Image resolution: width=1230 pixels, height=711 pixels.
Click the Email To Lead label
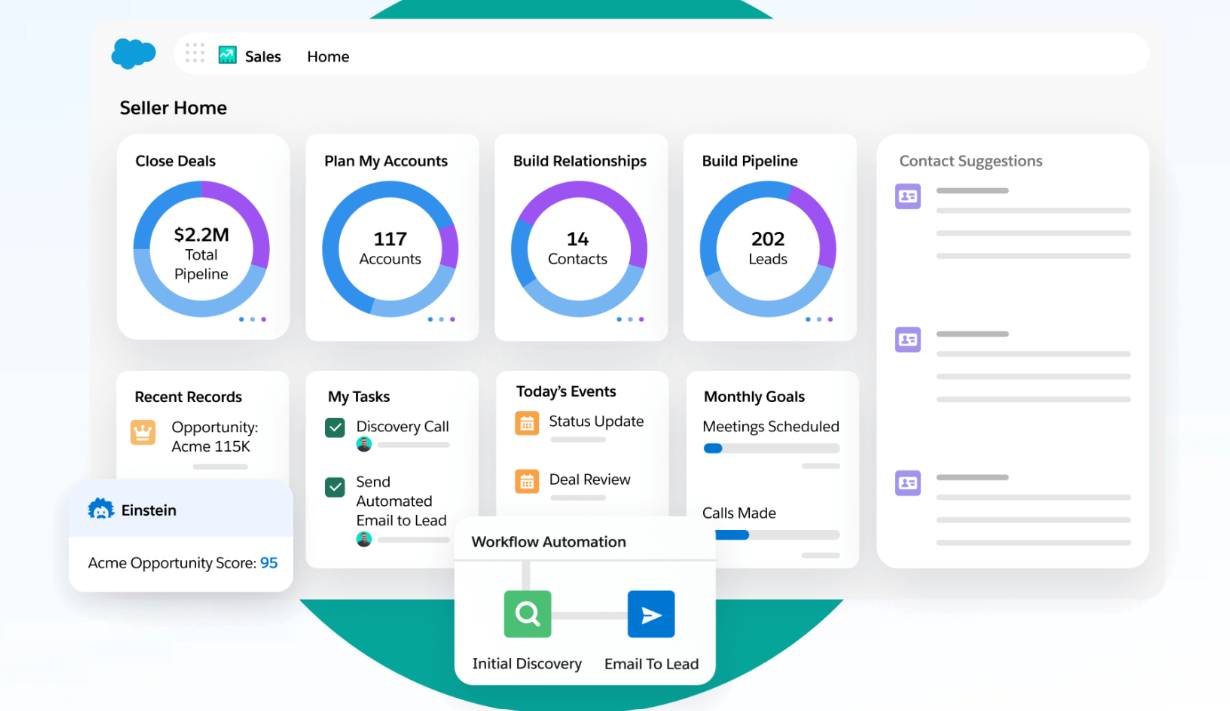click(651, 664)
